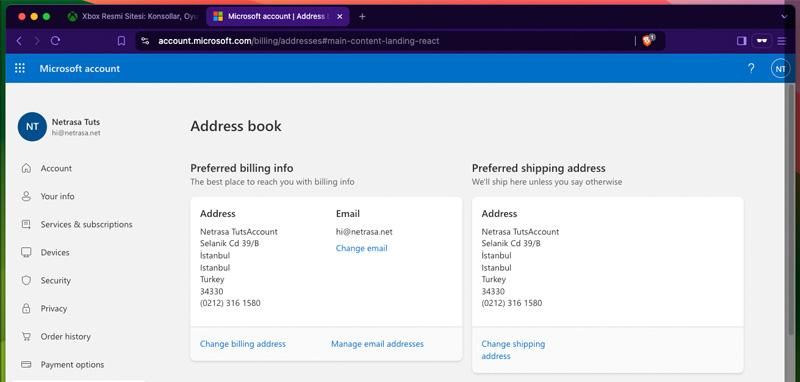800x382 pixels.
Task: Switch to the Xbox Resmi Sitesi tab
Action: (133, 16)
